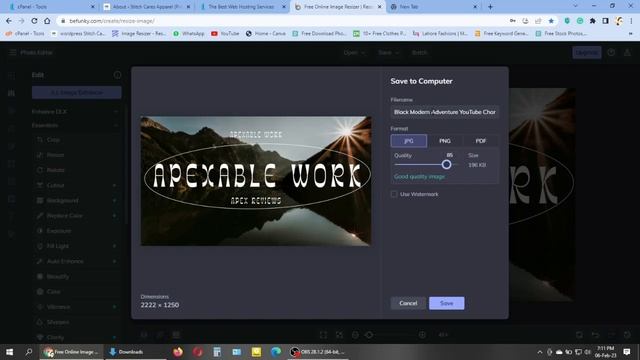Open a new browser tab with plus
Viewport: 640px width, 360px height.
coord(490,7)
